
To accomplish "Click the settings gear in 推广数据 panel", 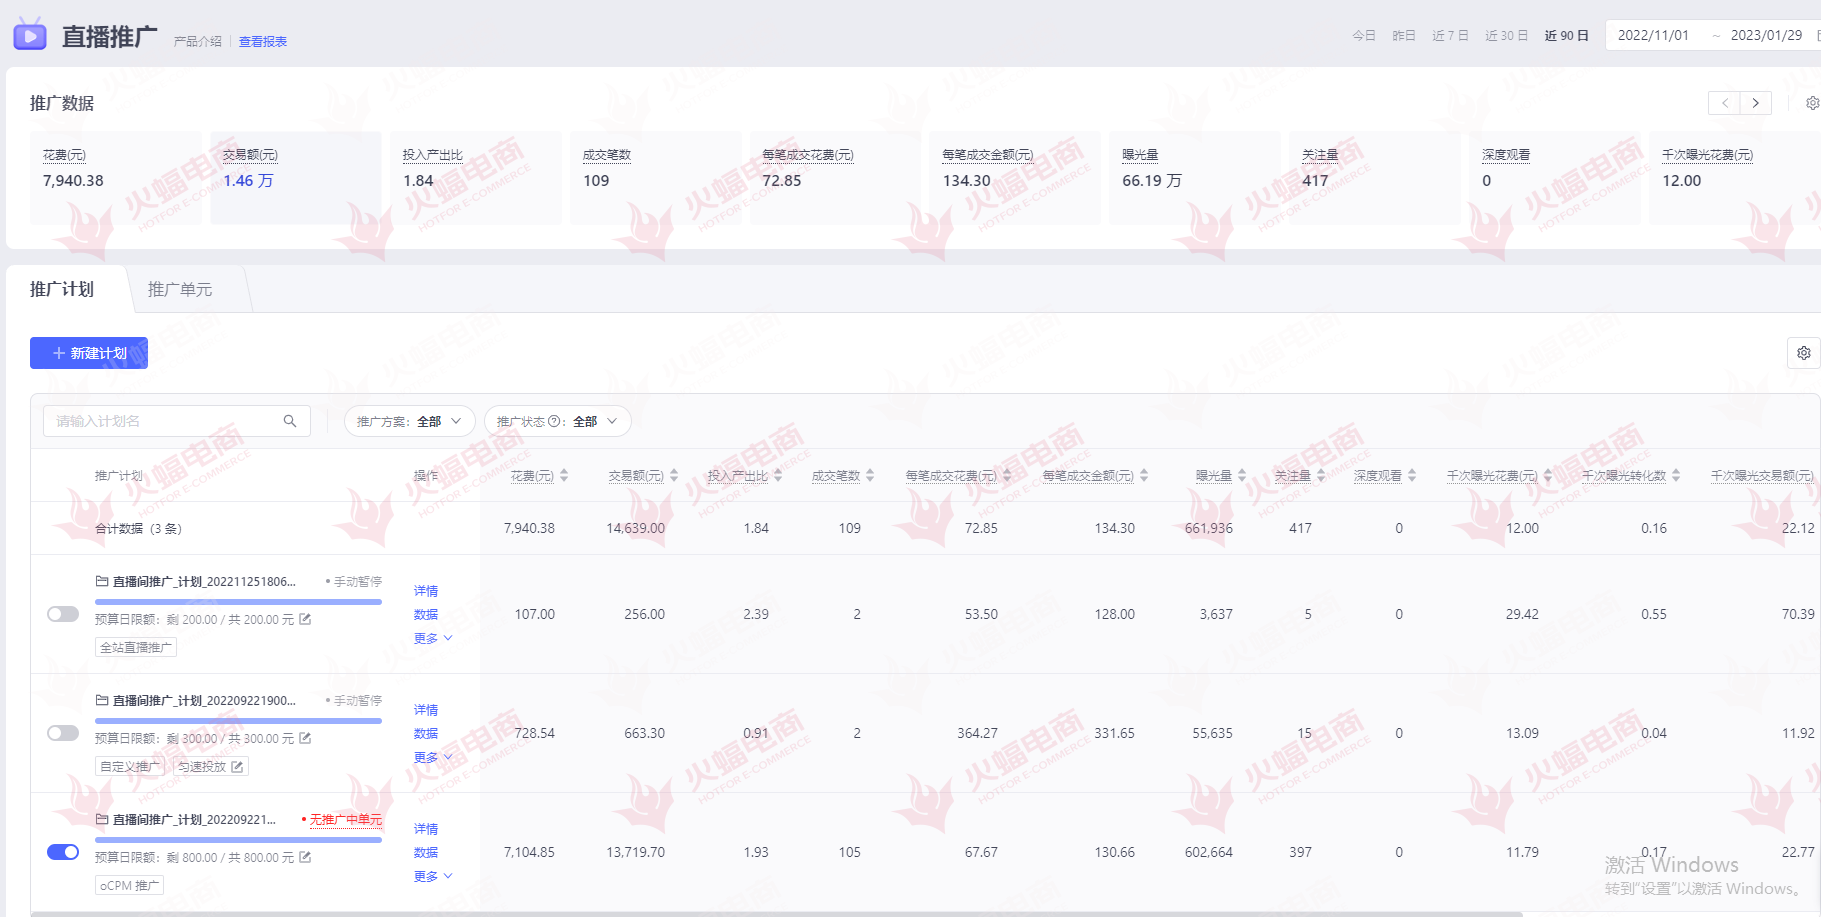I will coord(1812,103).
